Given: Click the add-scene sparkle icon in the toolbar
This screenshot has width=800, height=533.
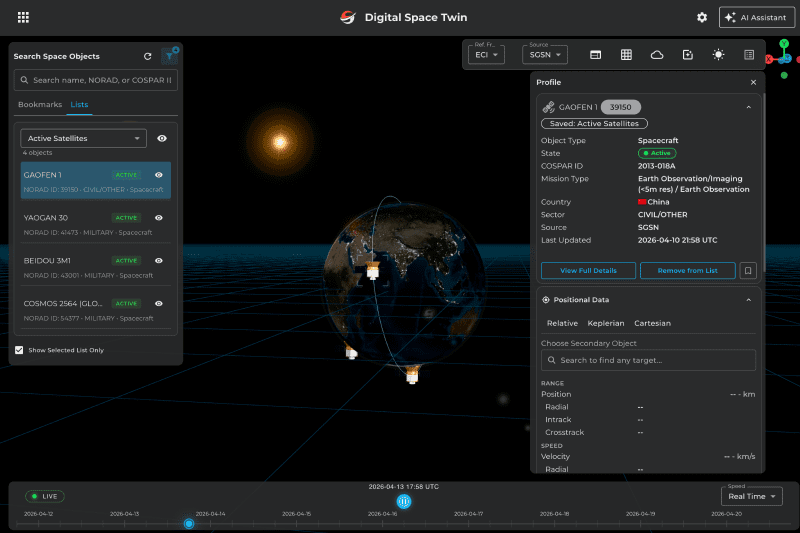Looking at the screenshot, I should [x=688, y=55].
